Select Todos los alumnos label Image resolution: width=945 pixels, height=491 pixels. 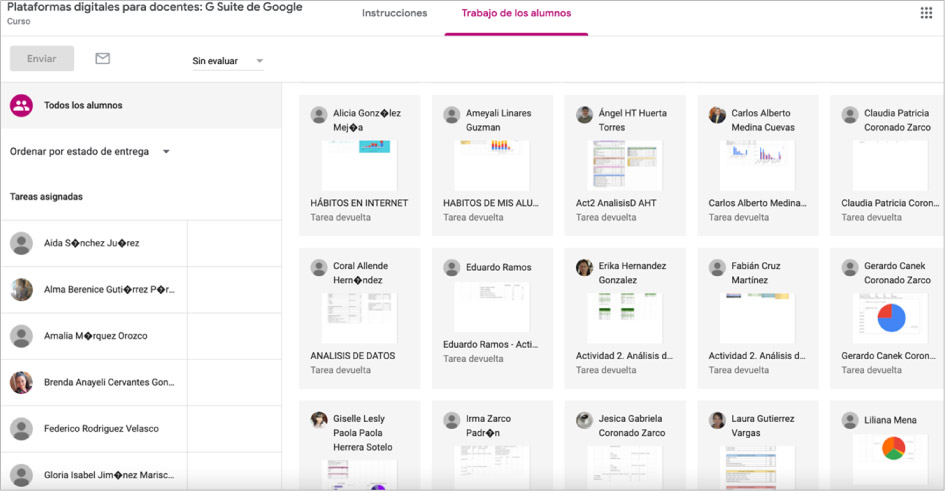[x=83, y=105]
